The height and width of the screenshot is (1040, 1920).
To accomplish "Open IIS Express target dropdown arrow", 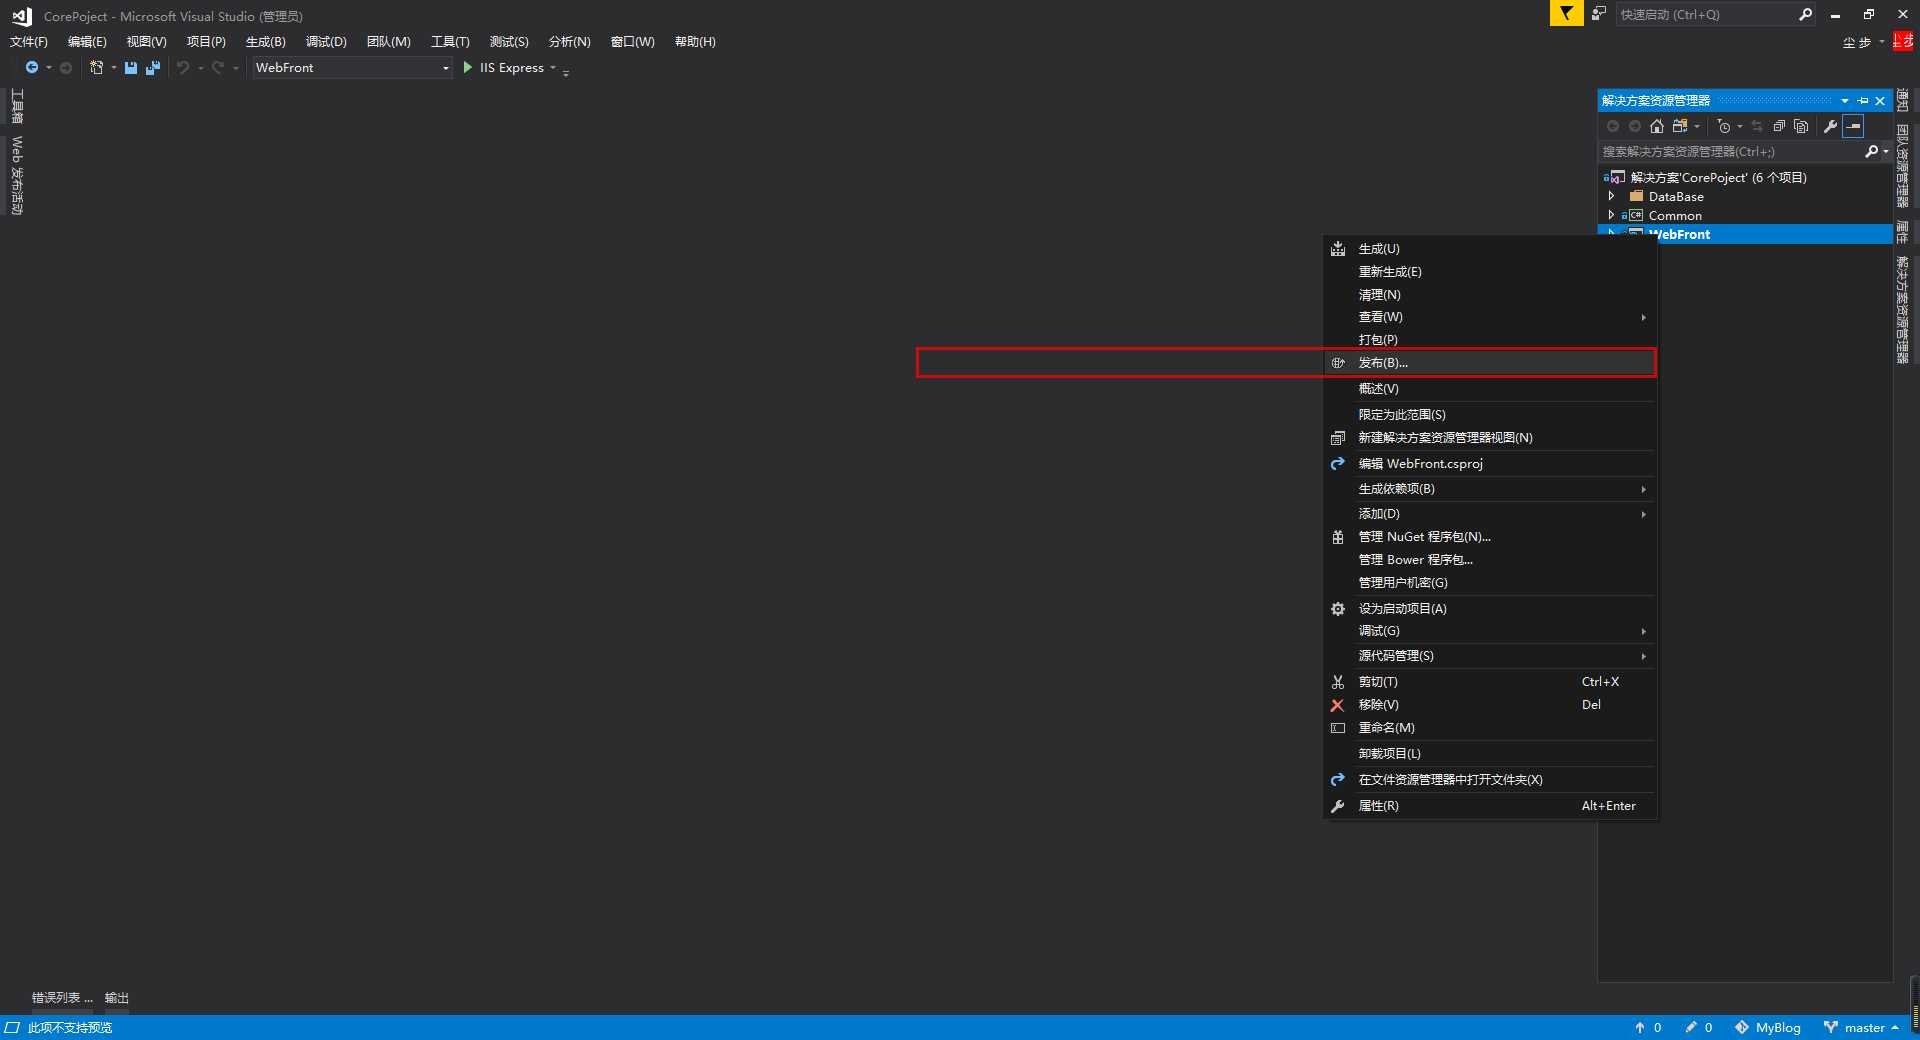I will click(553, 68).
